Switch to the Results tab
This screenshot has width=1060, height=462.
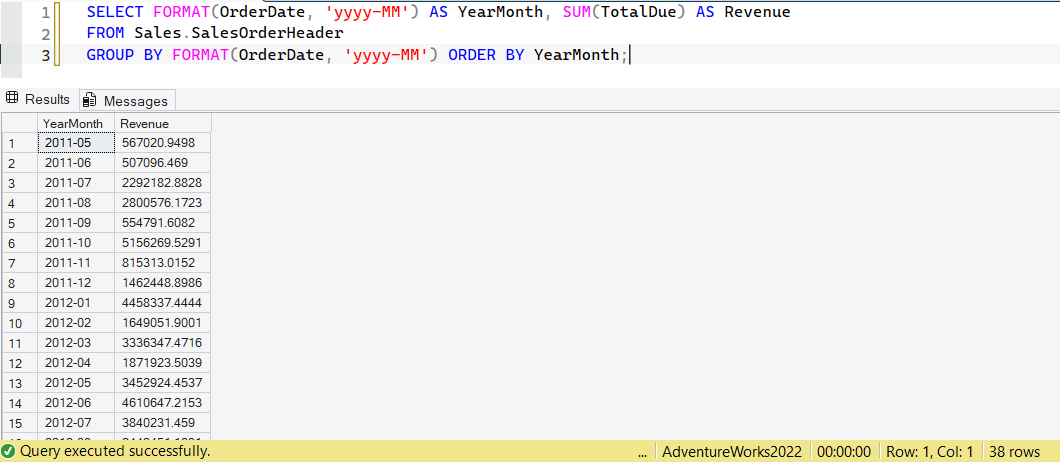(39, 99)
